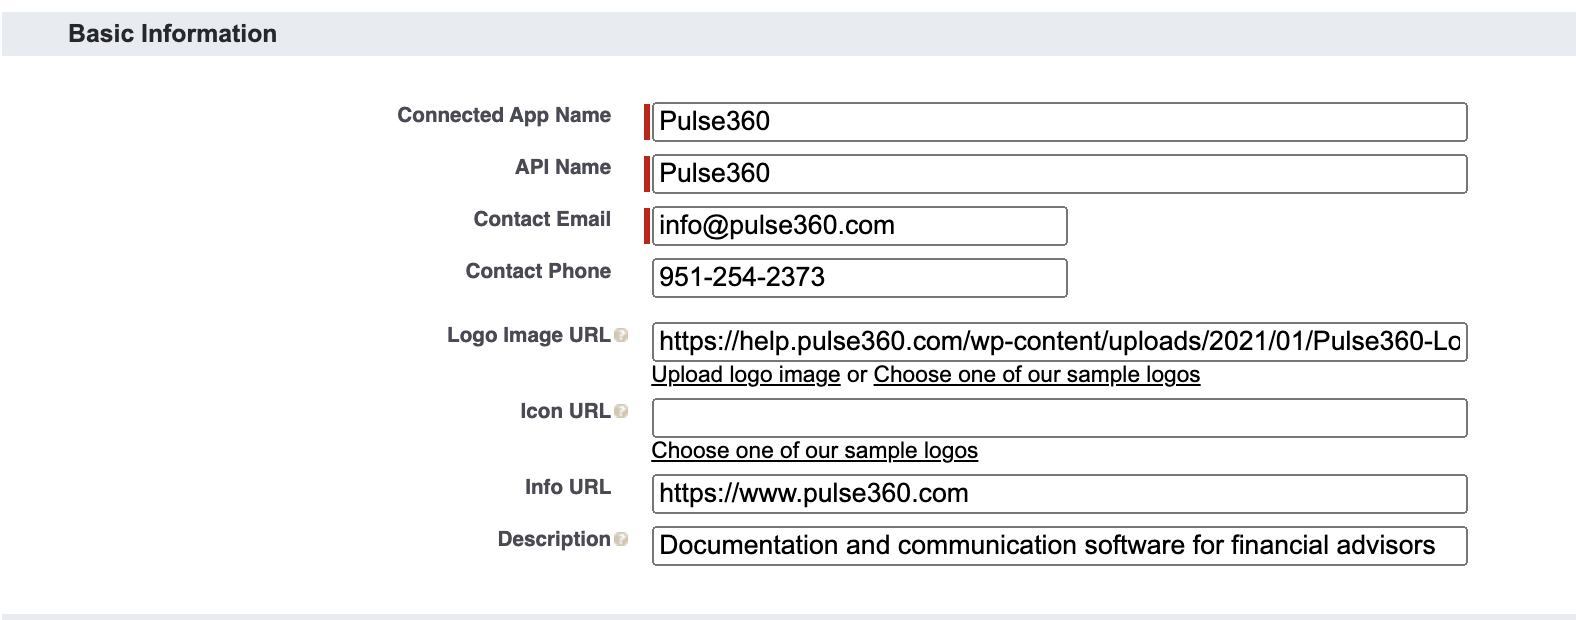
Task: Click into the API Name text box
Action: pyautogui.click(x=1059, y=174)
